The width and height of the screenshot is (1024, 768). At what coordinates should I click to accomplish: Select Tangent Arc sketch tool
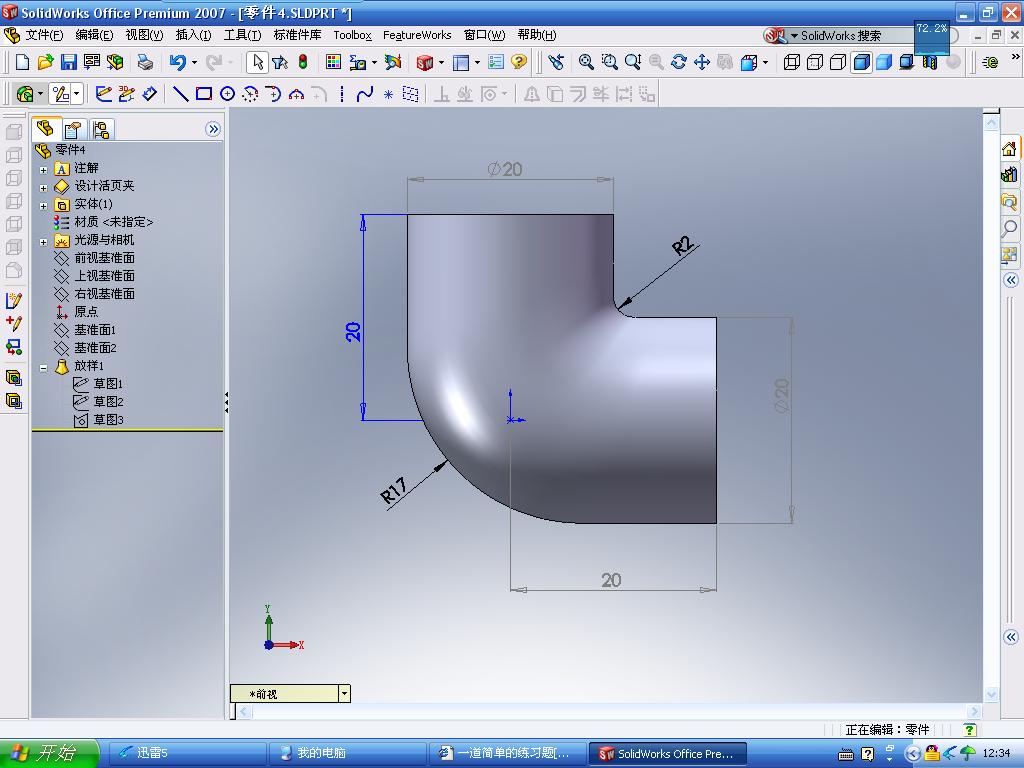(273, 94)
